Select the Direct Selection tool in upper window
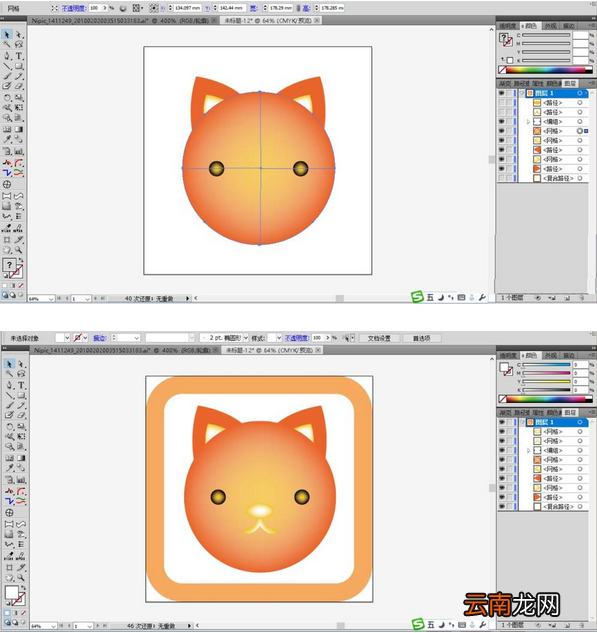This screenshot has width=597, height=633. click(x=19, y=35)
